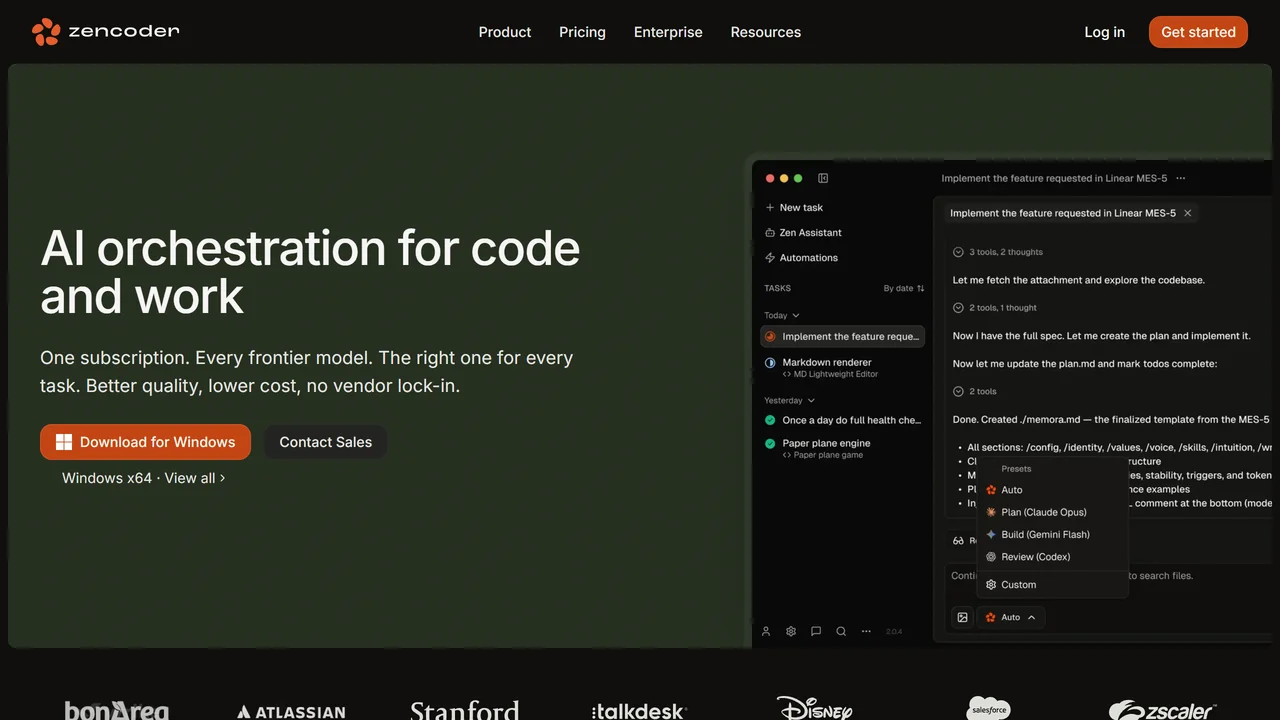
Task: Open Automations in the sidebar
Action: (x=801, y=257)
